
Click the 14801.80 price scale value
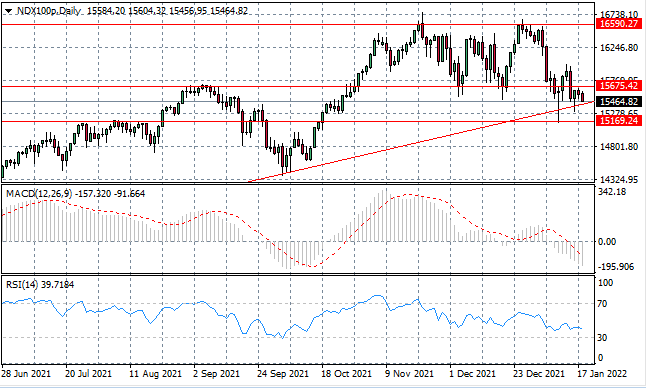point(619,147)
